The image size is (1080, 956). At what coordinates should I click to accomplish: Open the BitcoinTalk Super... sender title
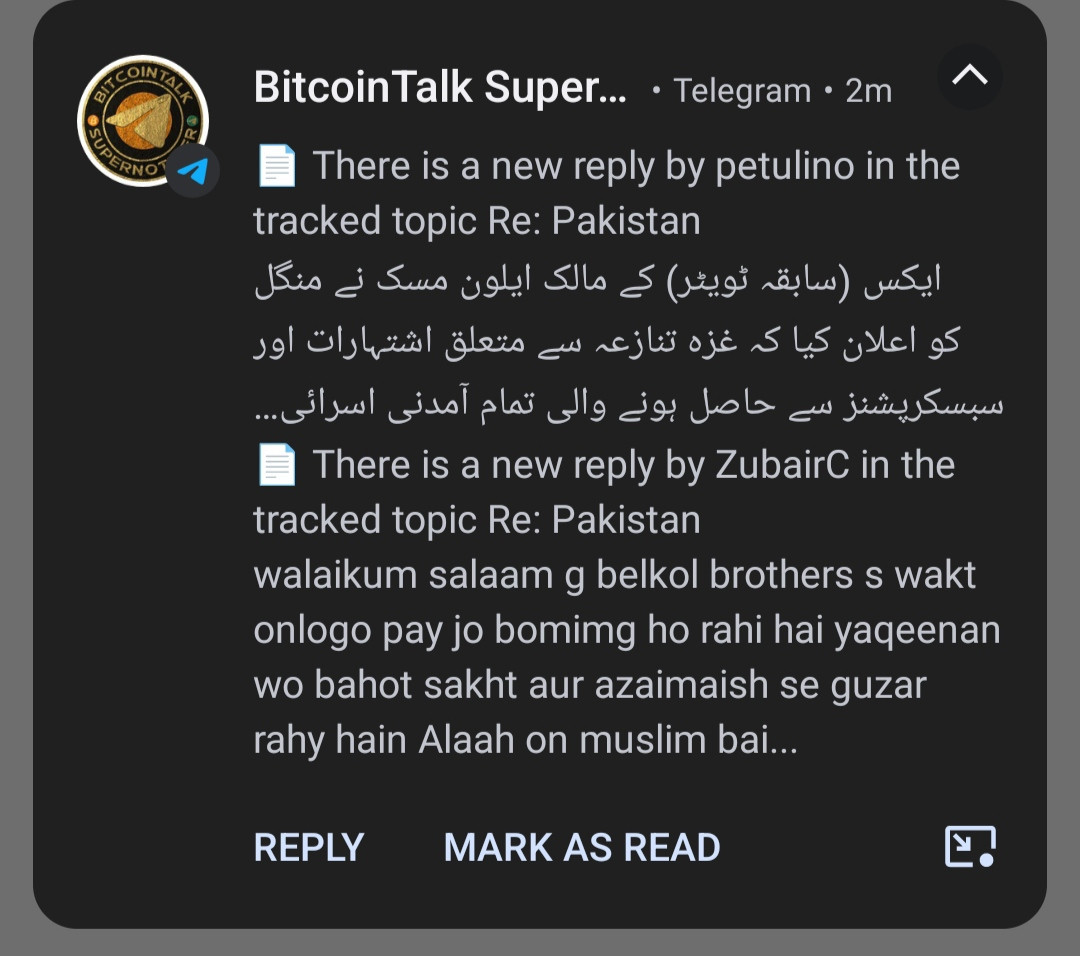coord(440,88)
